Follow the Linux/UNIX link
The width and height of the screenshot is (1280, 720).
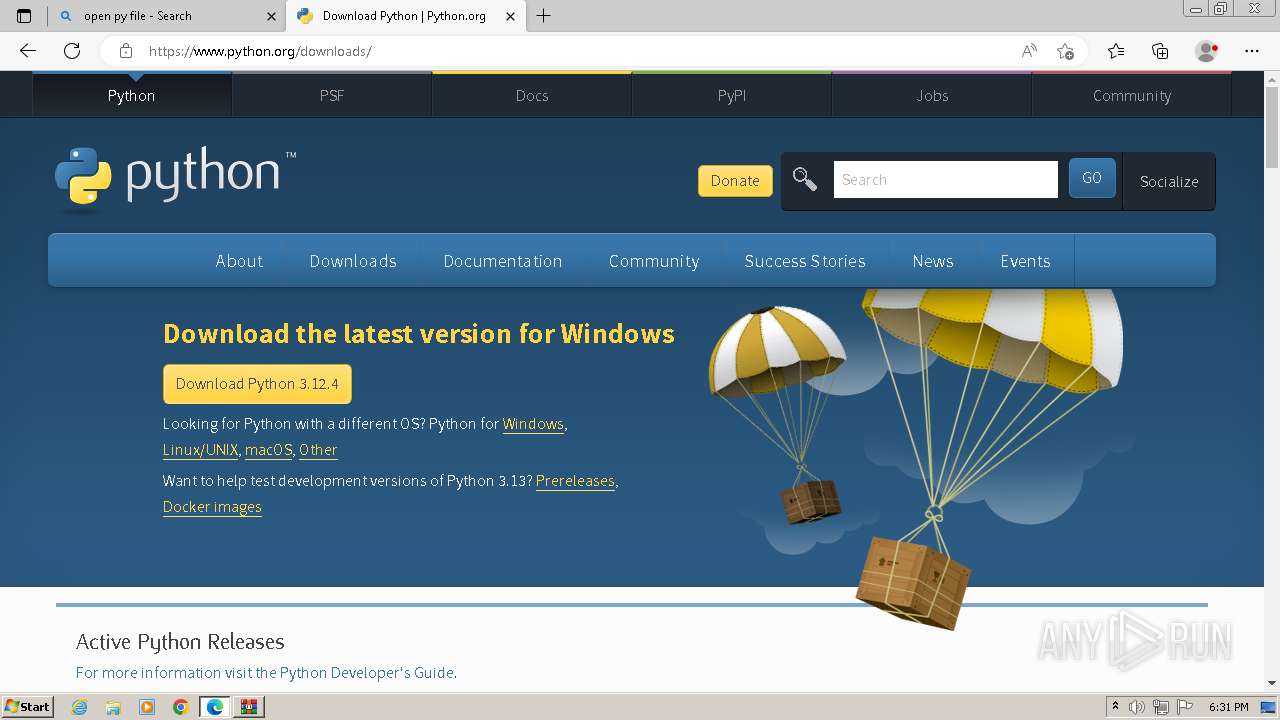(201, 450)
